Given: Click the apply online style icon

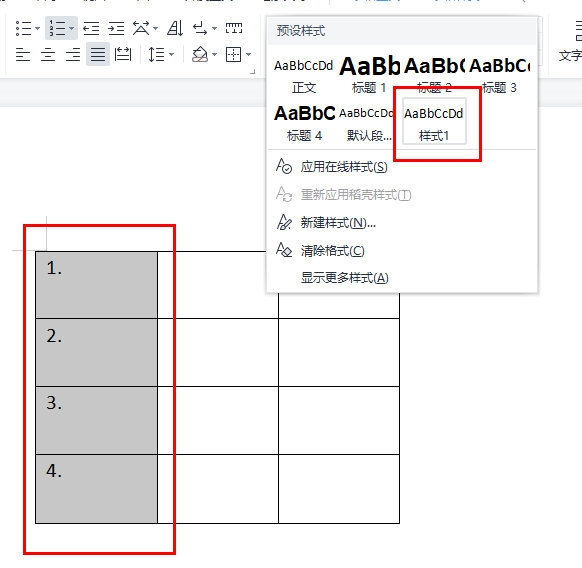Looking at the screenshot, I should click(x=284, y=166).
